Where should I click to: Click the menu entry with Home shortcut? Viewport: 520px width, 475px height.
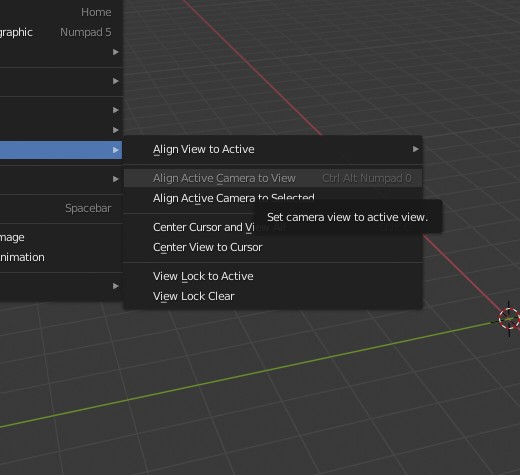pyautogui.click(x=61, y=12)
